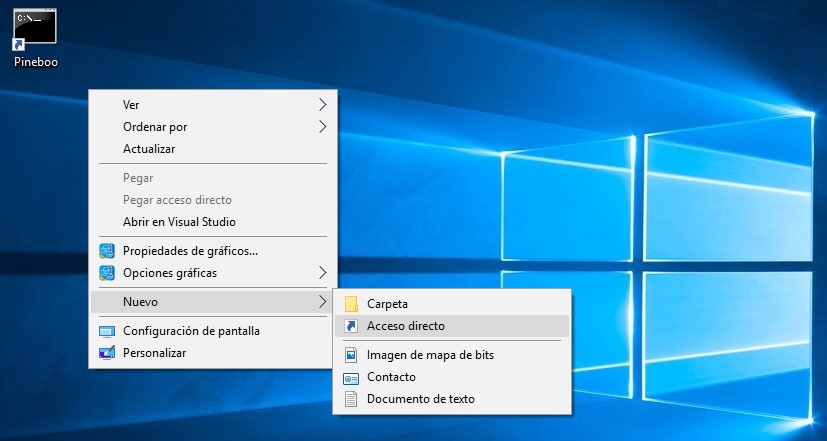The width and height of the screenshot is (827, 441).
Task: Click the graphics icon beside Opciones gráficas
Action: tap(107, 273)
